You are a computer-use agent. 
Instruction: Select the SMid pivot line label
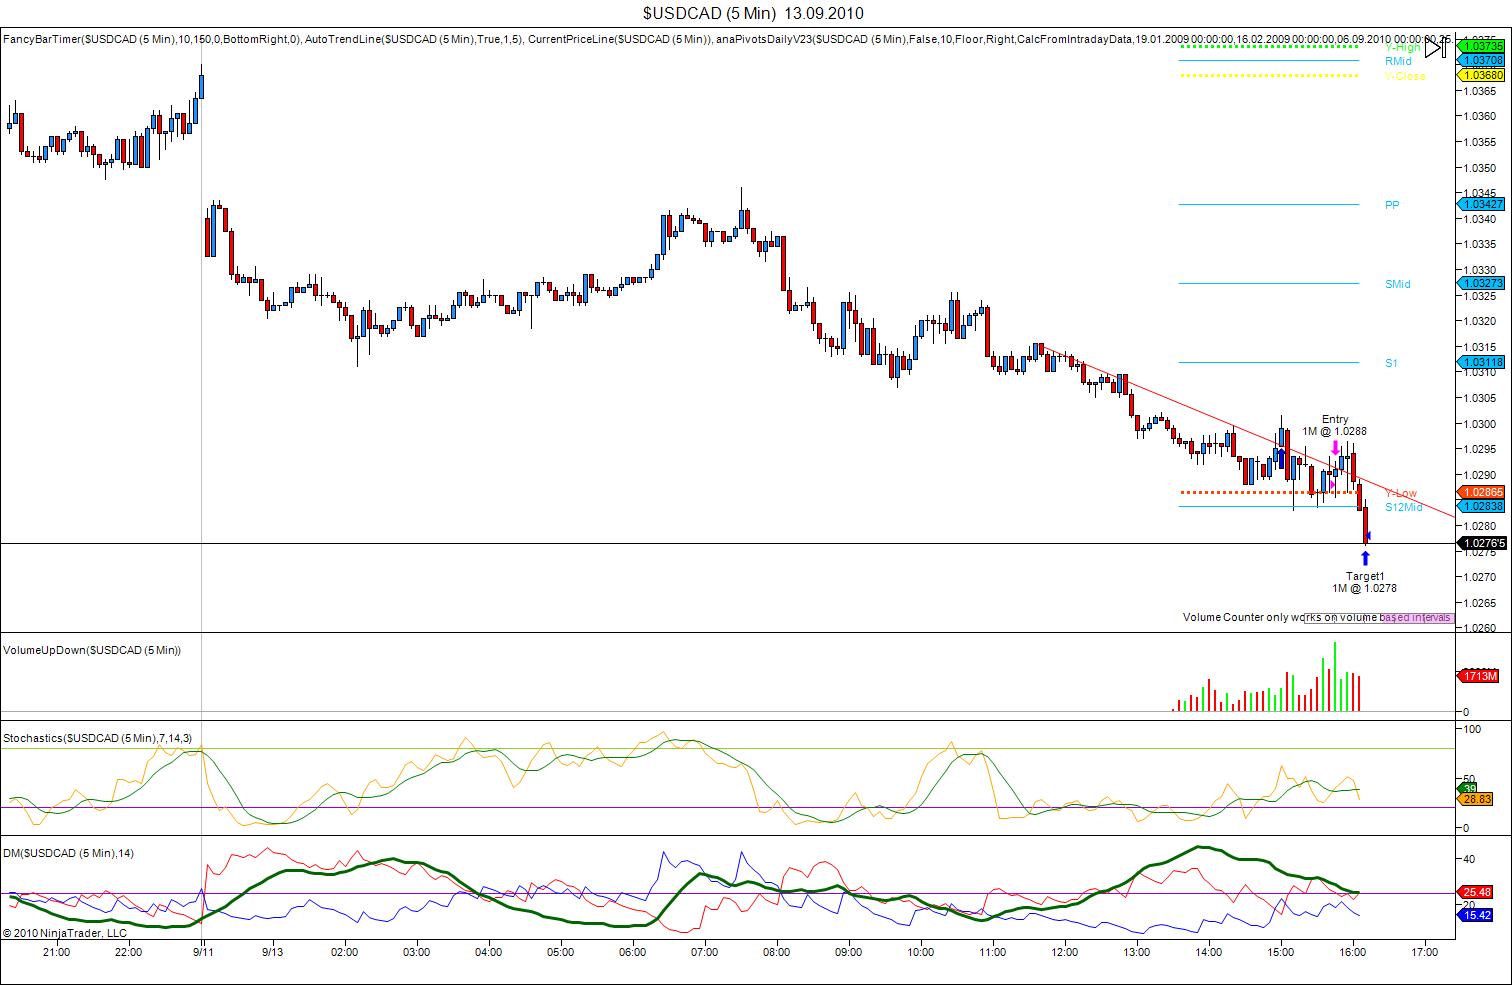(x=1397, y=284)
